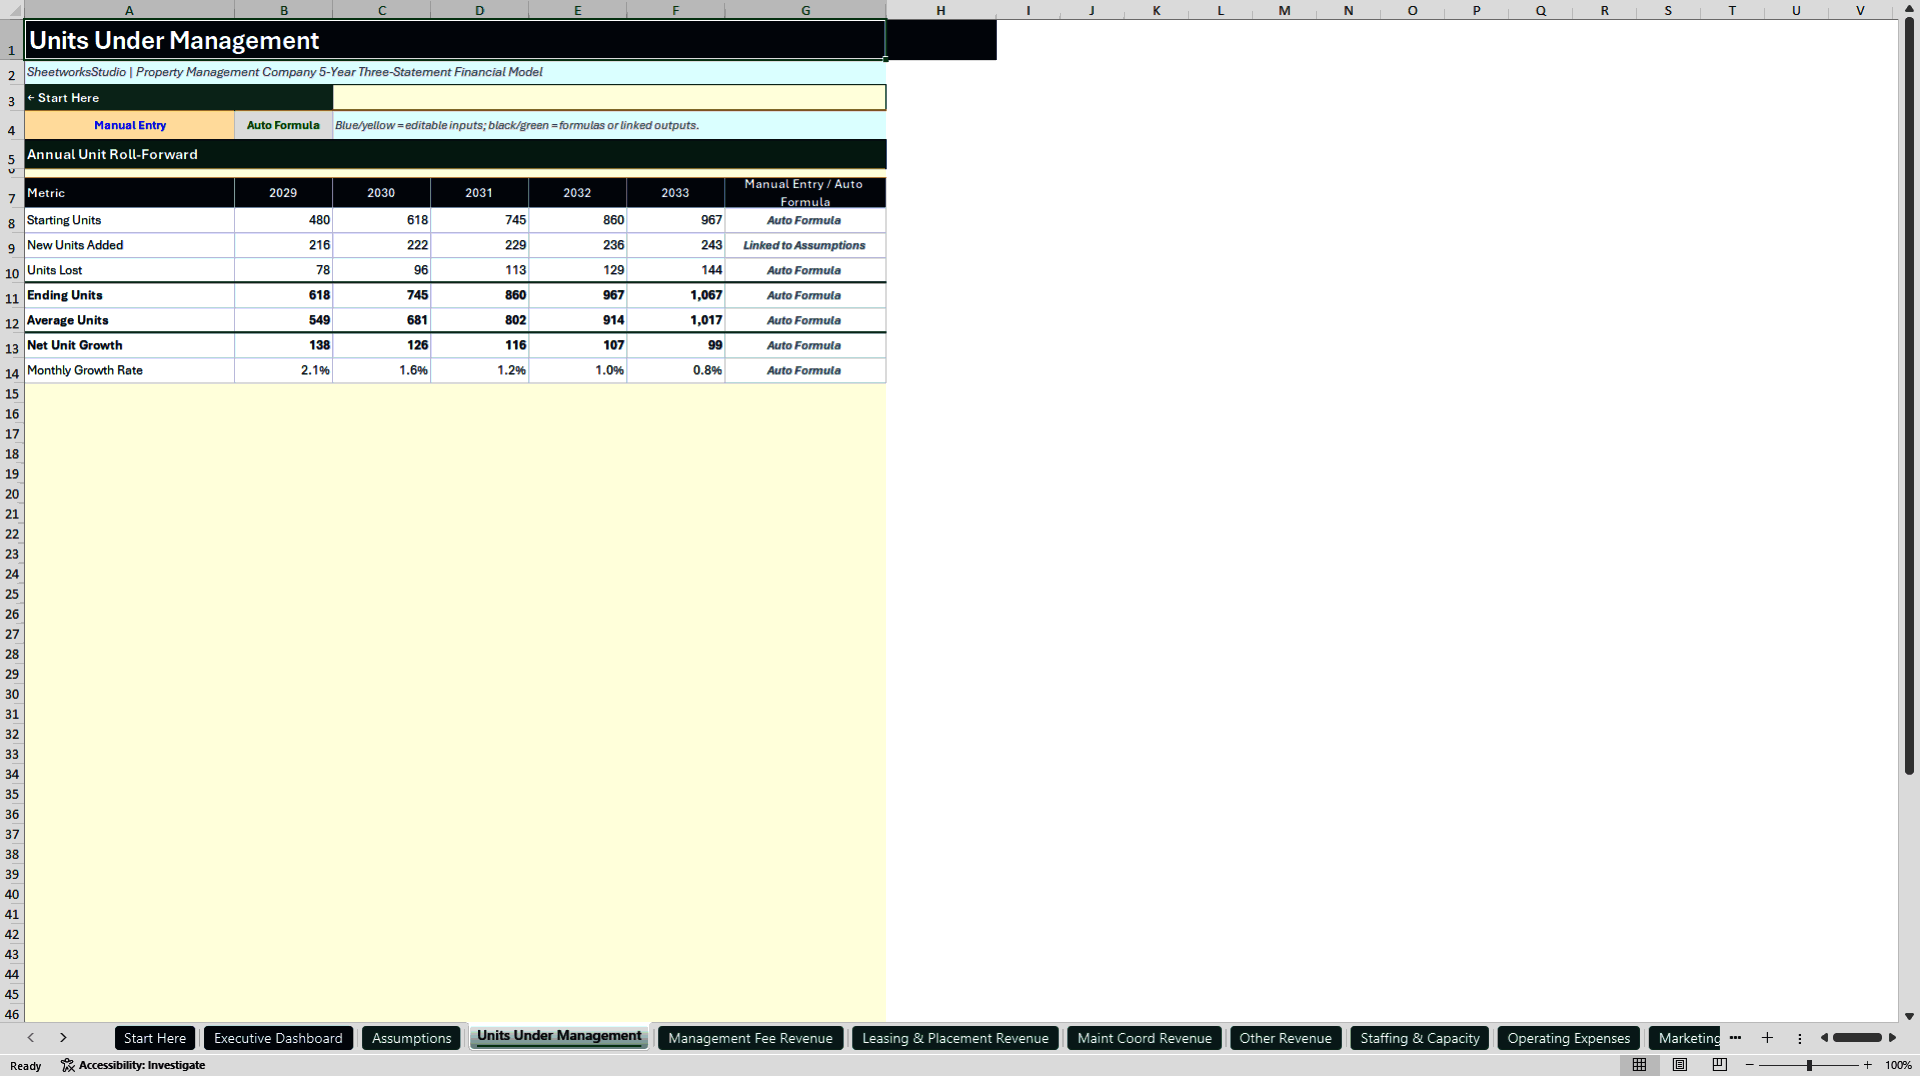1920x1076 pixels.
Task: Open the Staffing & Capacity tab
Action: point(1419,1038)
